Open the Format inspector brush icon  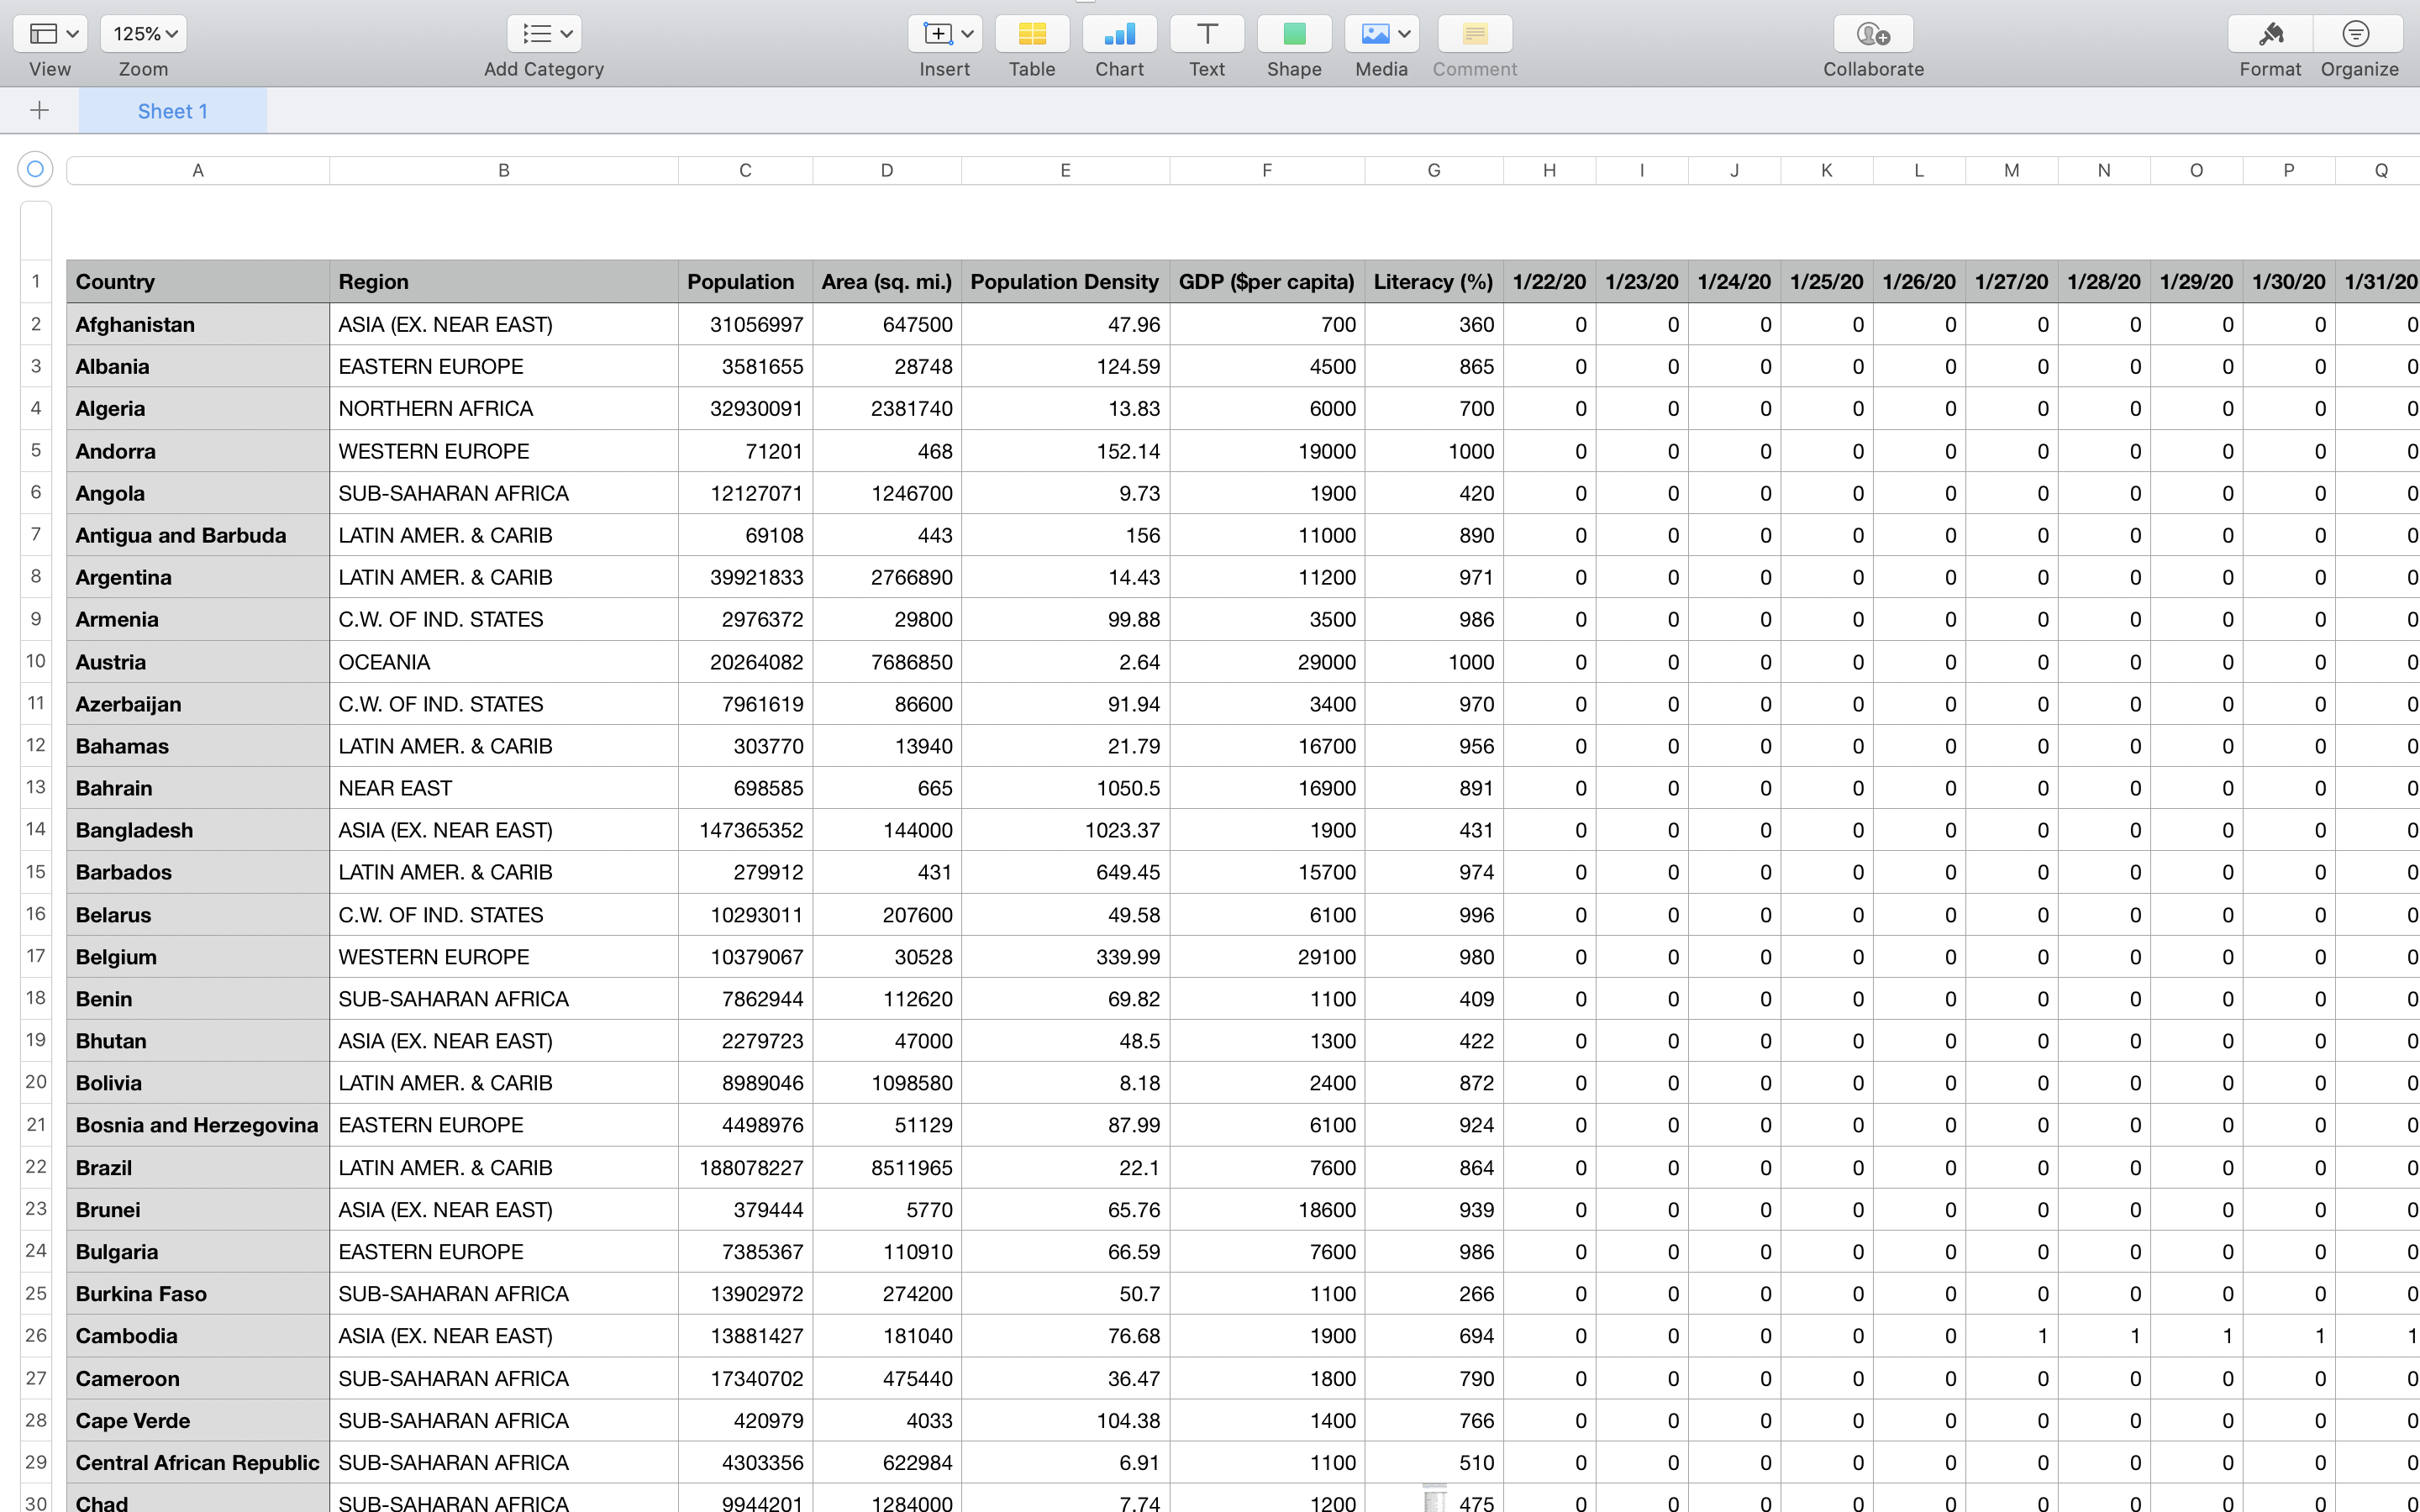coord(2270,34)
